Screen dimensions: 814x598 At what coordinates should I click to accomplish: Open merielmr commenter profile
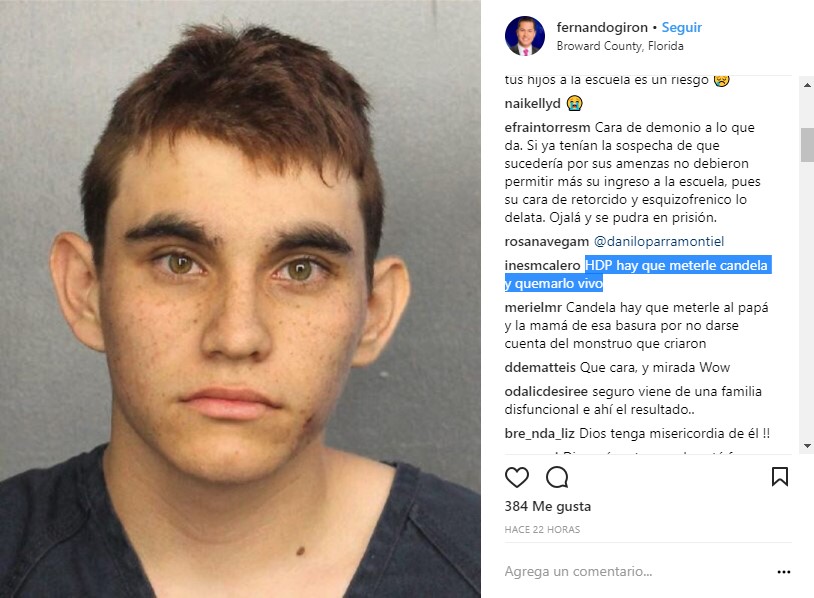click(533, 307)
